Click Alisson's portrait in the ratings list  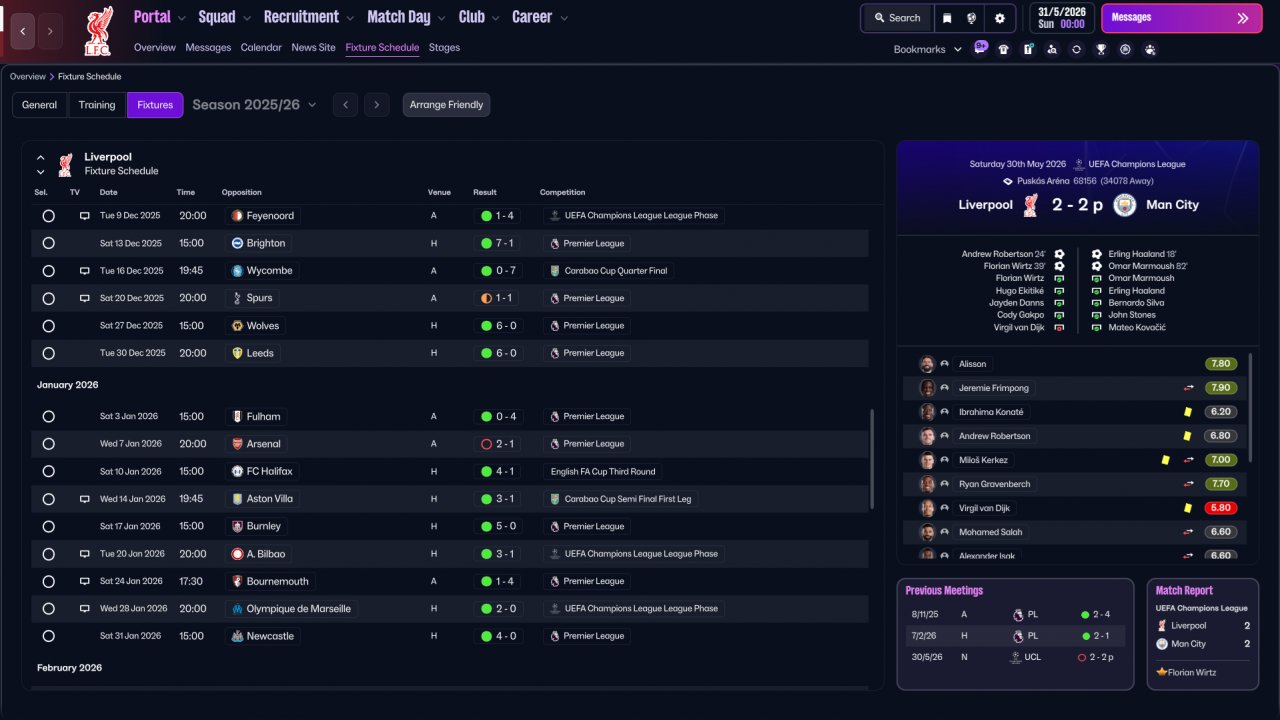[x=927, y=364]
